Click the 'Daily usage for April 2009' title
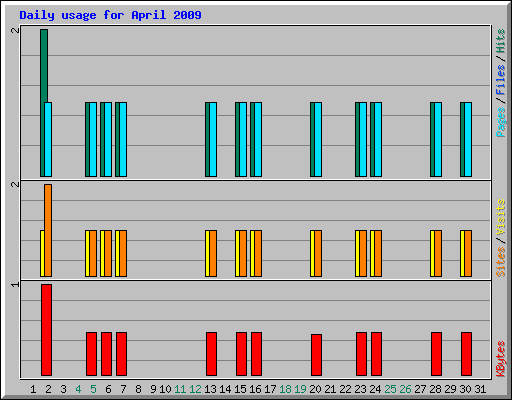 [110, 15]
